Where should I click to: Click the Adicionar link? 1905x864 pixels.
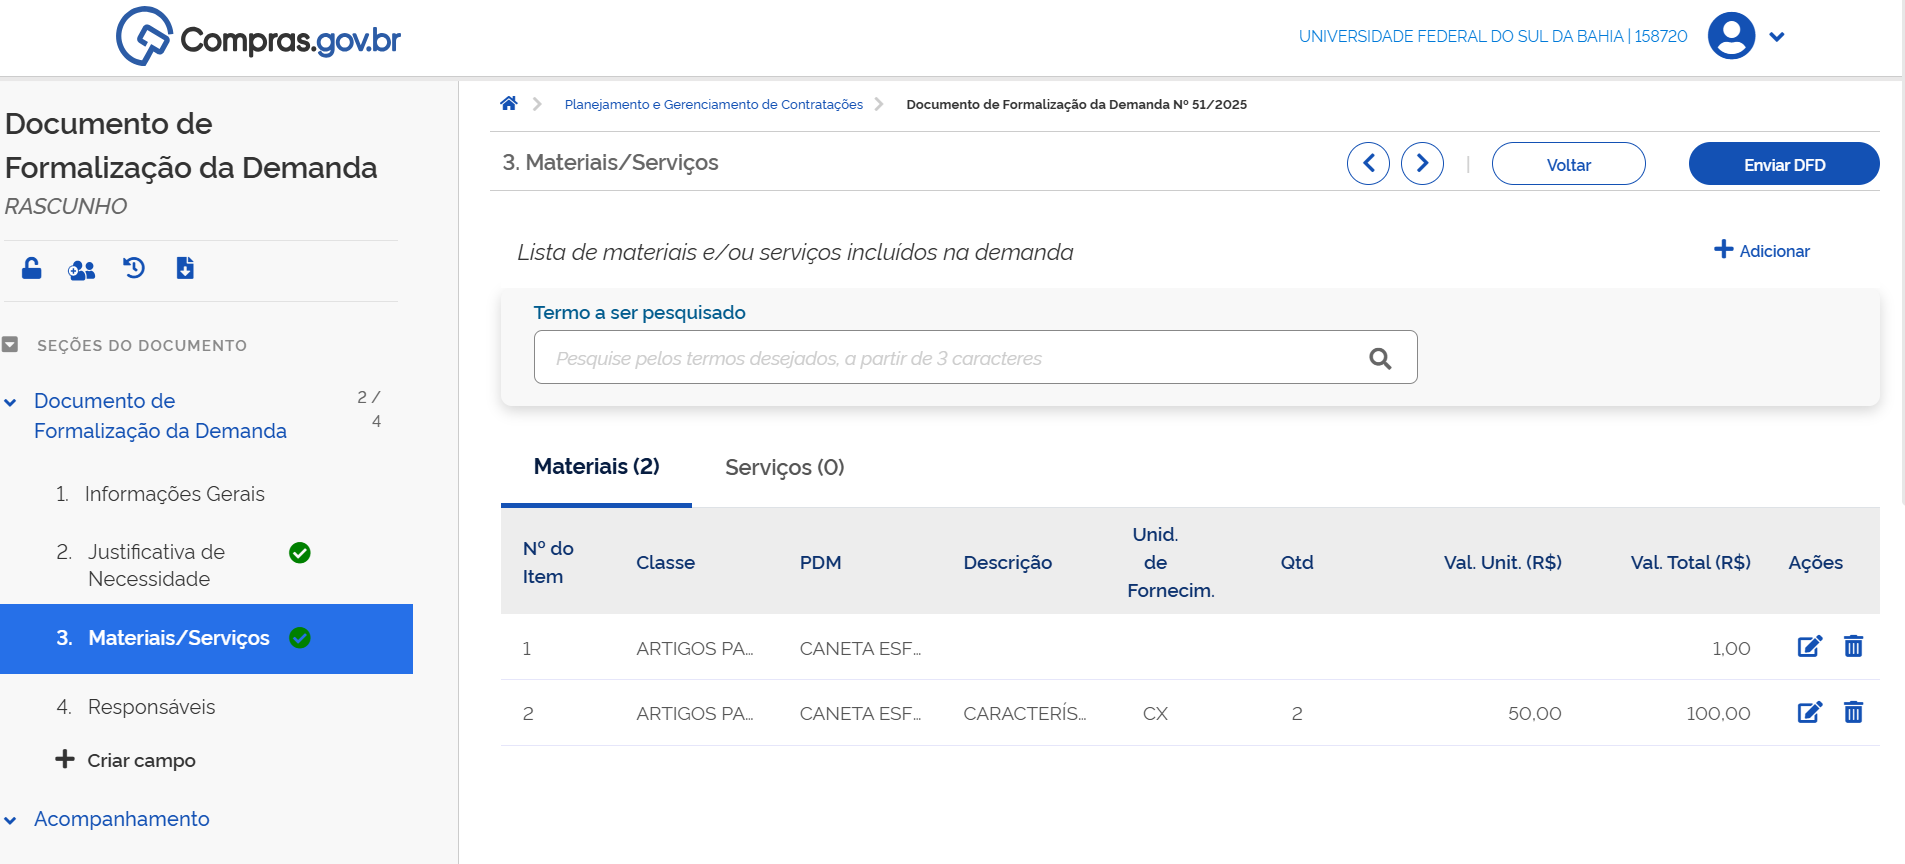(x=1762, y=251)
